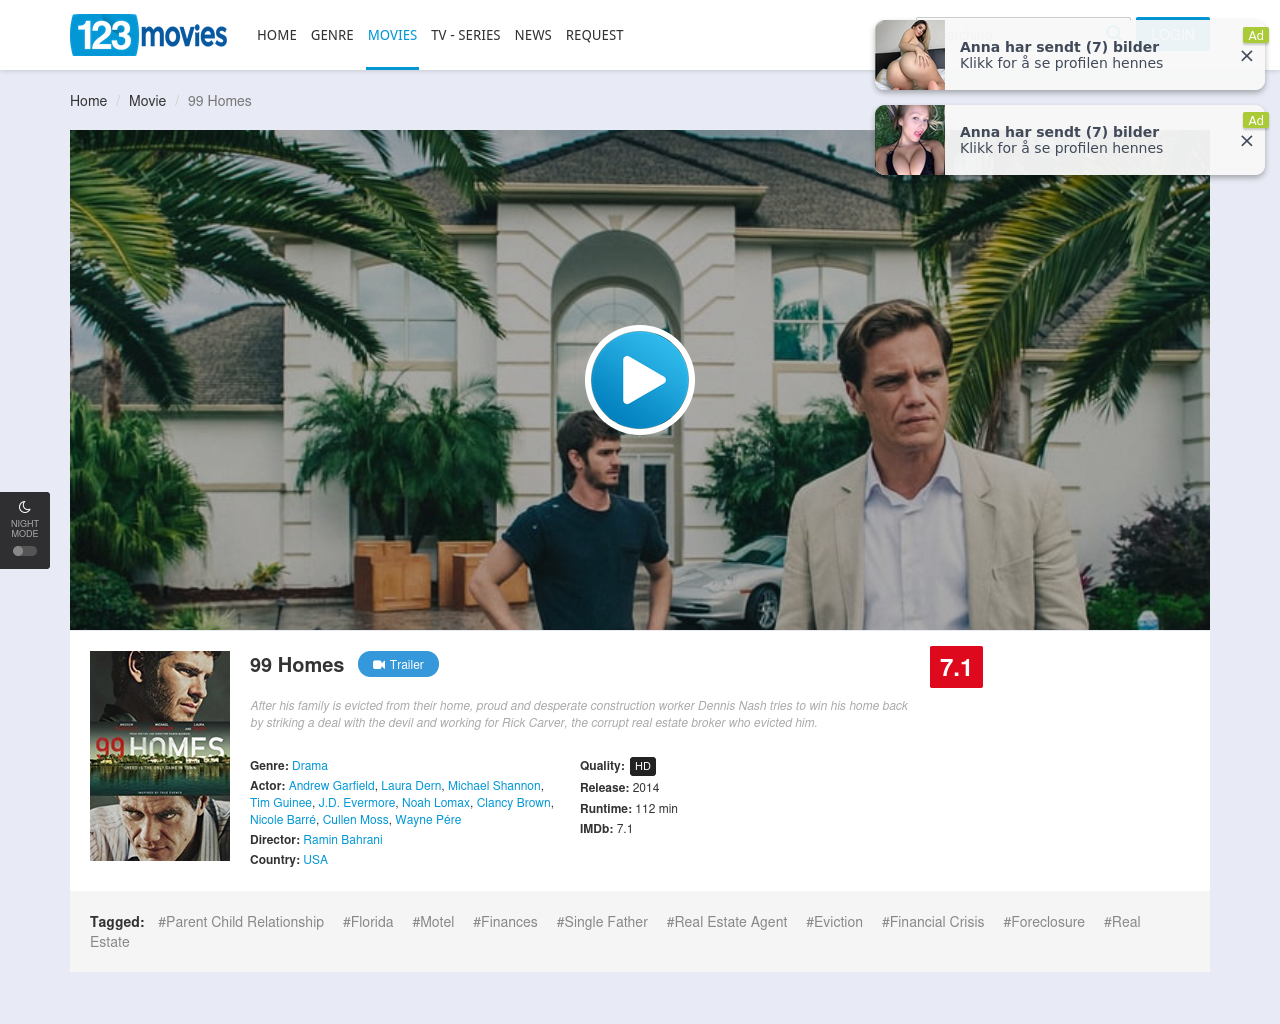The image size is (1280, 1024).
Task: Close the second Anna ad notification
Action: [1246, 141]
